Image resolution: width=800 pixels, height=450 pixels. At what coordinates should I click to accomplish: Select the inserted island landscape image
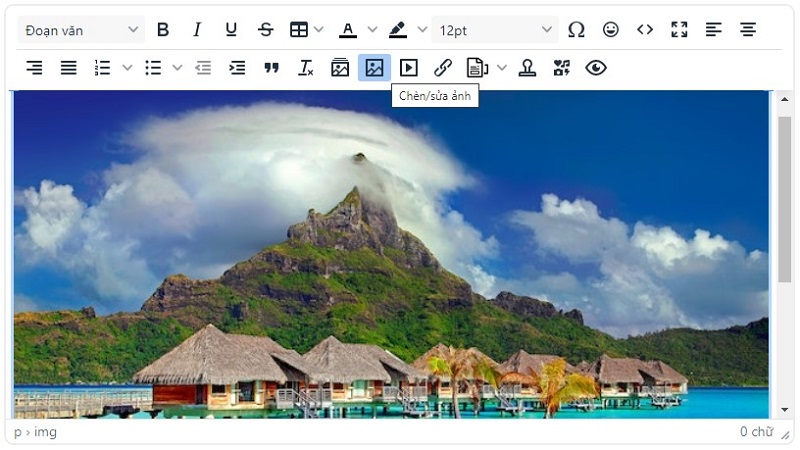(x=390, y=255)
